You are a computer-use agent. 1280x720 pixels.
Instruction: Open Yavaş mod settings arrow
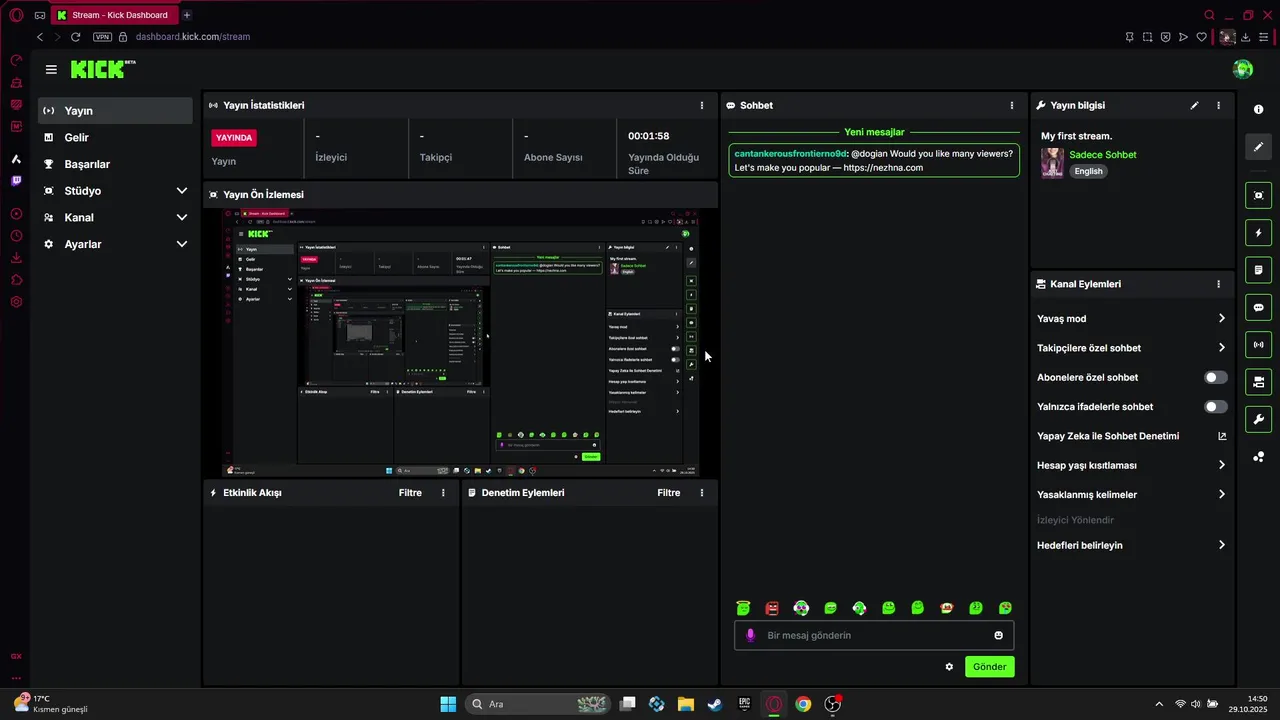(1221, 319)
